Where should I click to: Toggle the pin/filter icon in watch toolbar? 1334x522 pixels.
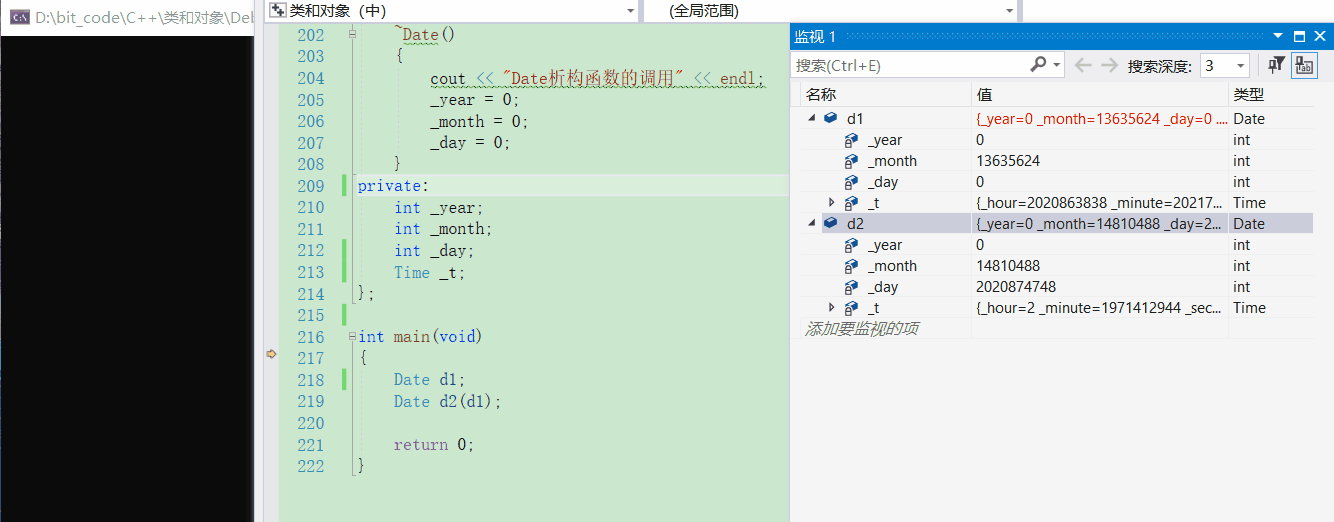point(1276,65)
